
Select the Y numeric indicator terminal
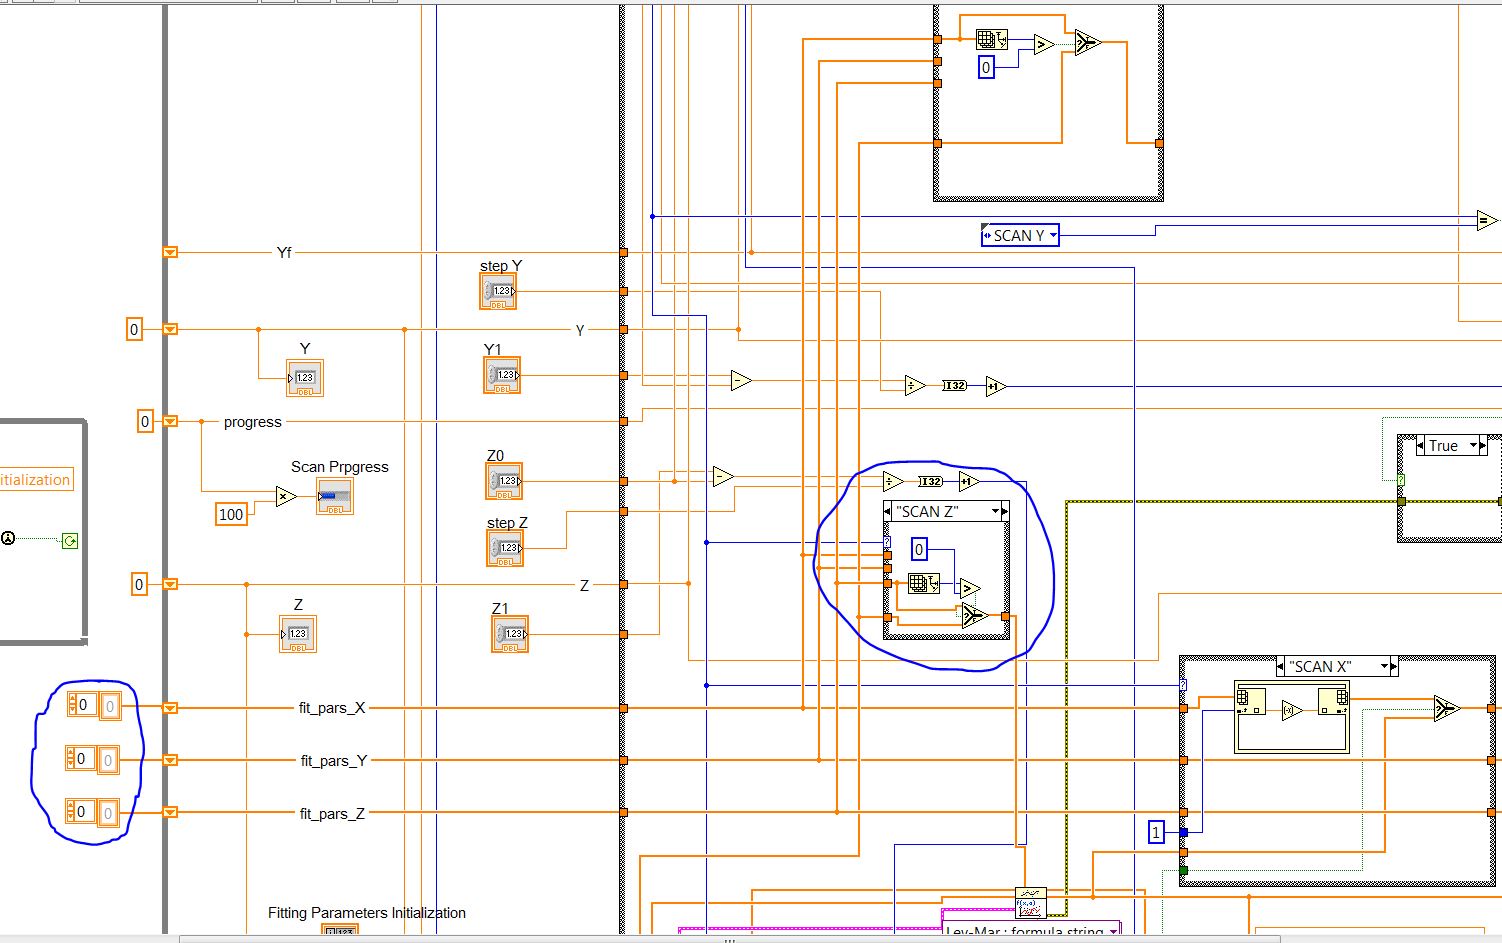pos(305,378)
